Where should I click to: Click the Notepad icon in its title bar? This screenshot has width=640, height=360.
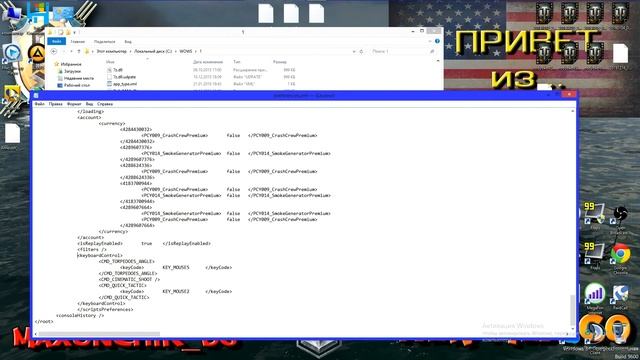[36, 96]
